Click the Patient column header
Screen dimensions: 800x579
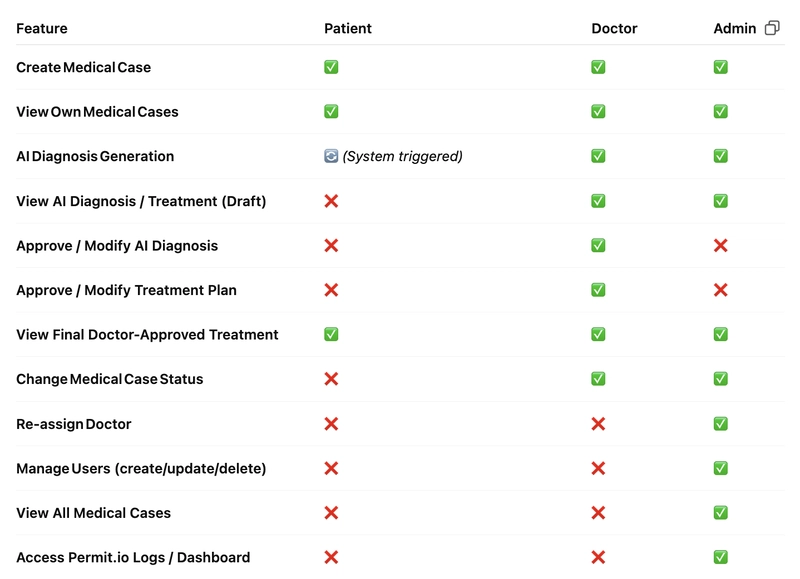pos(348,29)
